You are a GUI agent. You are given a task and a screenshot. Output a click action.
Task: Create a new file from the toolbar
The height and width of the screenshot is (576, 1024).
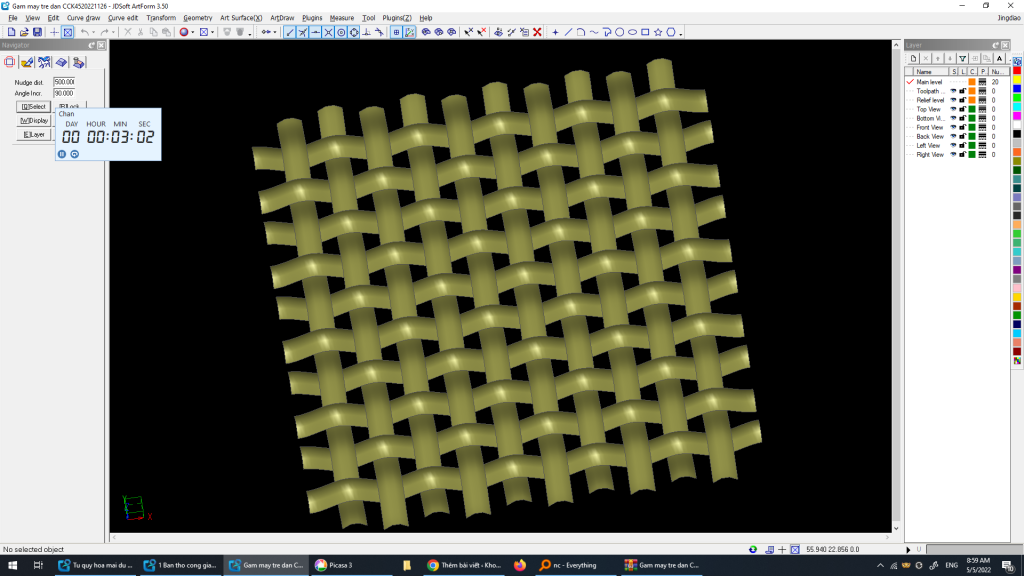coord(11,32)
